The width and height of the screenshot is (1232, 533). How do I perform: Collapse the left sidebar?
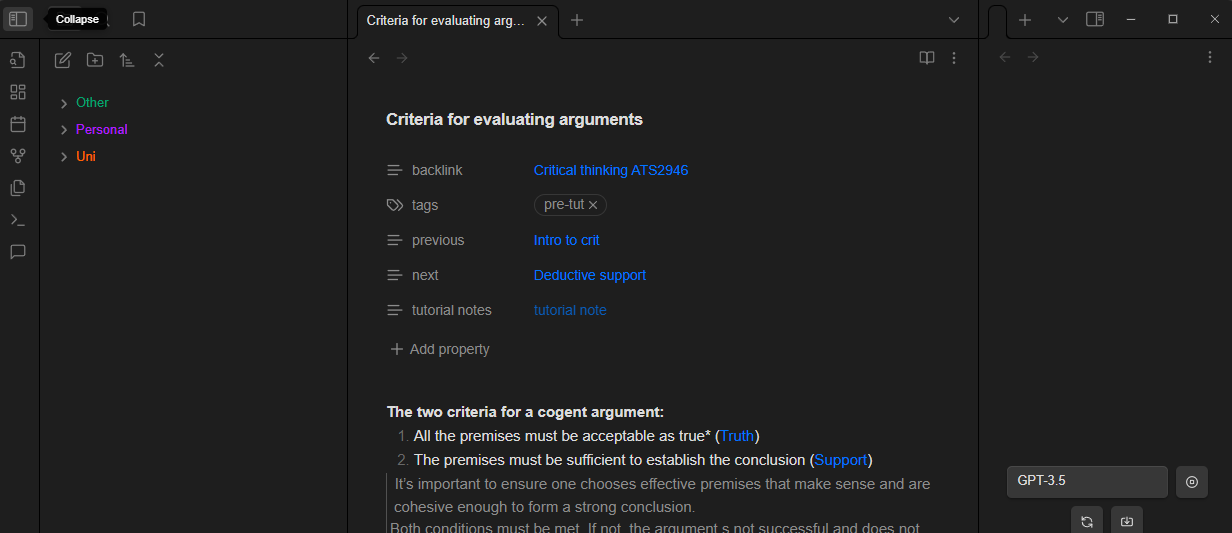point(17,19)
